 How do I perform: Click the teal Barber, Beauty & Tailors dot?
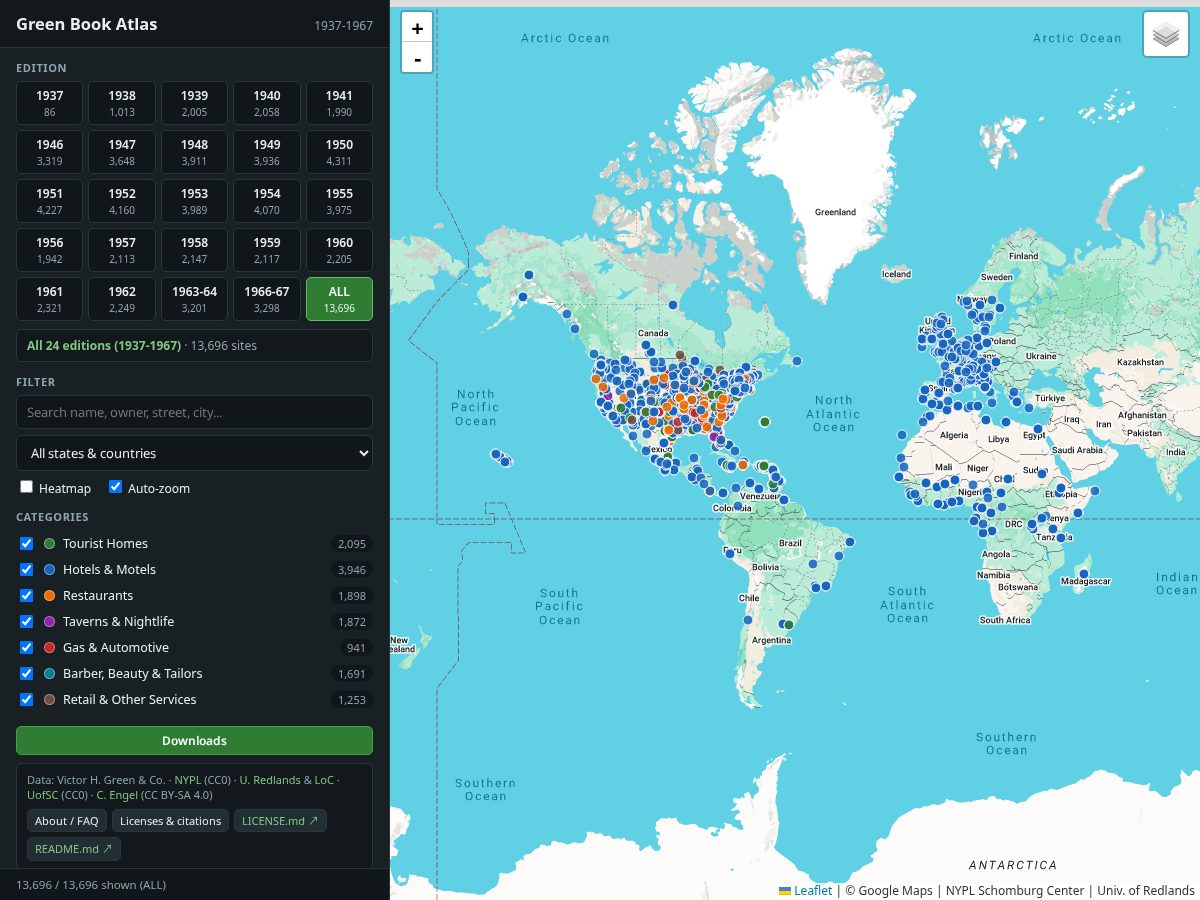(x=50, y=673)
